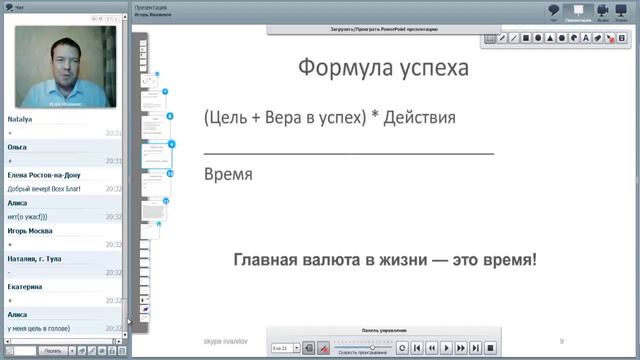Screen dimensions: 640x360
Task: Switch to the Presentation view tab
Action: coord(578,12)
